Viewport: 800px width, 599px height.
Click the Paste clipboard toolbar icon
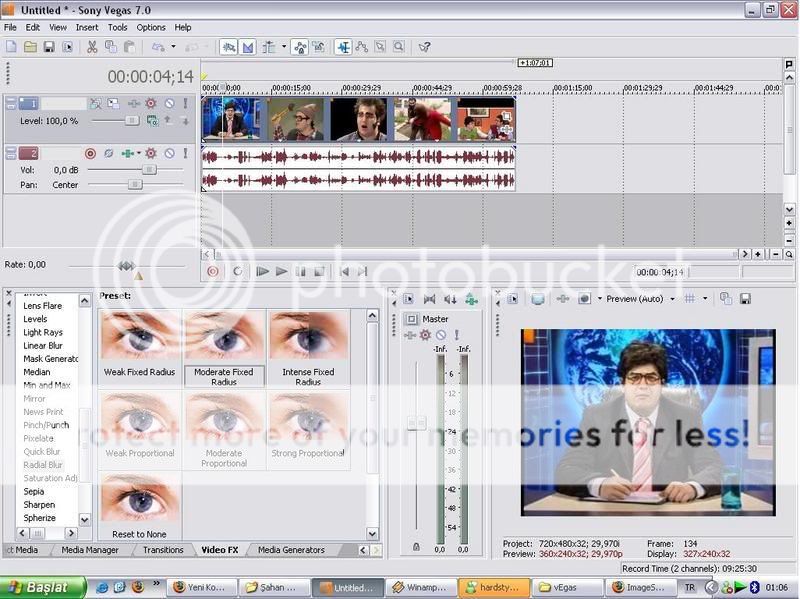(130, 47)
